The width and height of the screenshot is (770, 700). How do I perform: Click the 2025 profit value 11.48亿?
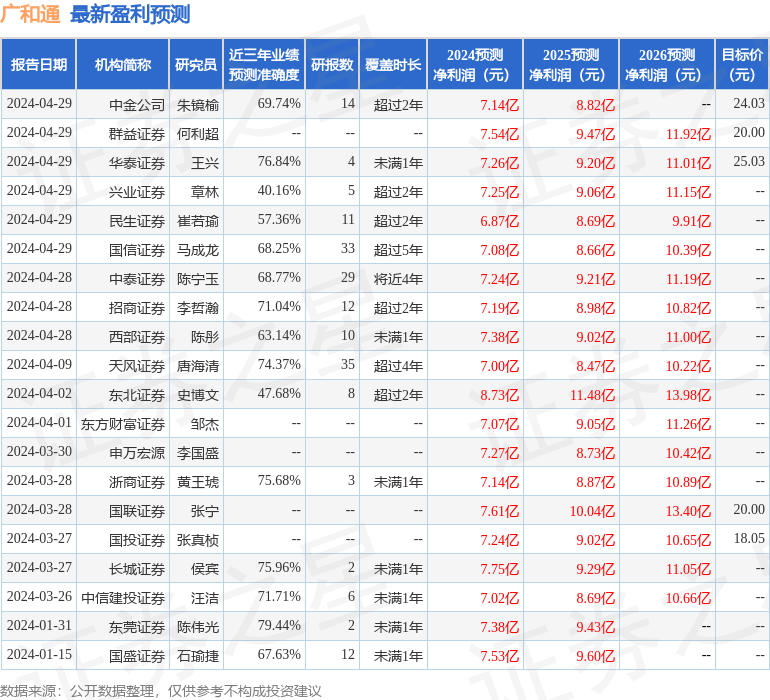coord(592,395)
